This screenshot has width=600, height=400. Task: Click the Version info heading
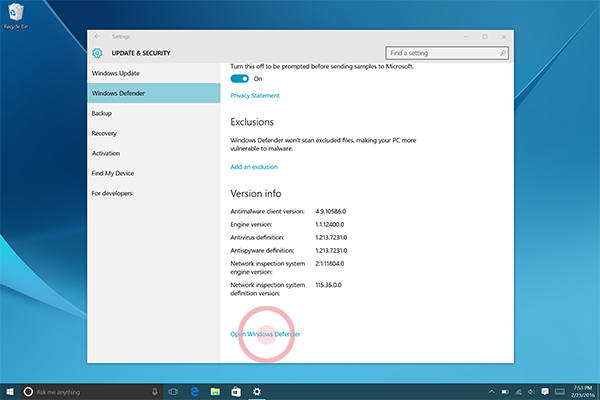pyautogui.click(x=256, y=193)
